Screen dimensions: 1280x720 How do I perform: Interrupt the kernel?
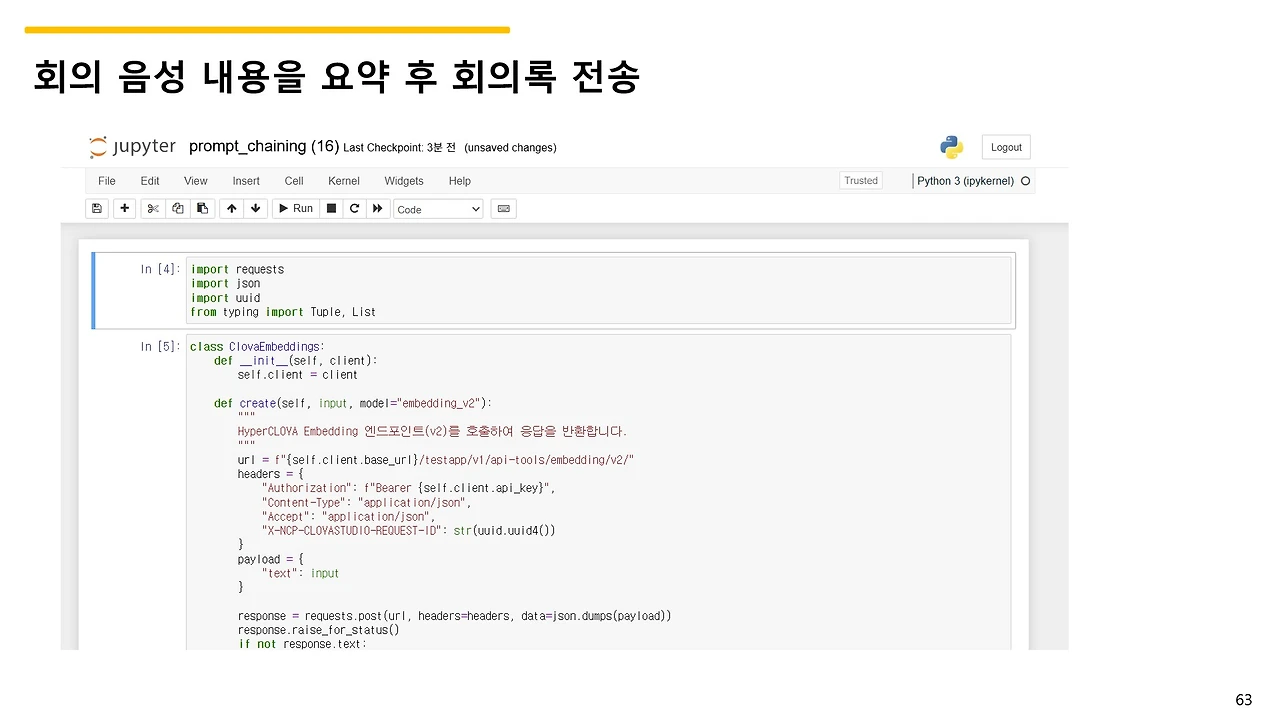[331, 208]
